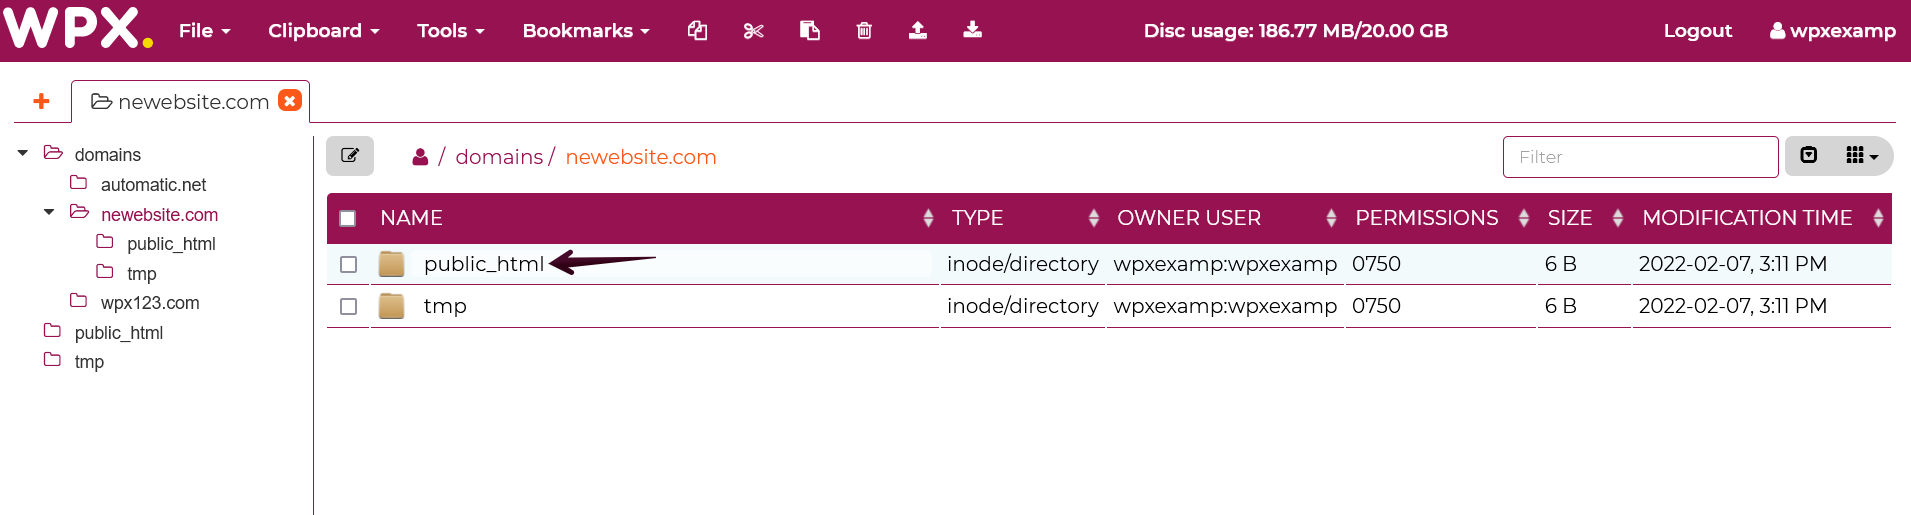Toggle the select-all checkbox in header

[x=348, y=219]
